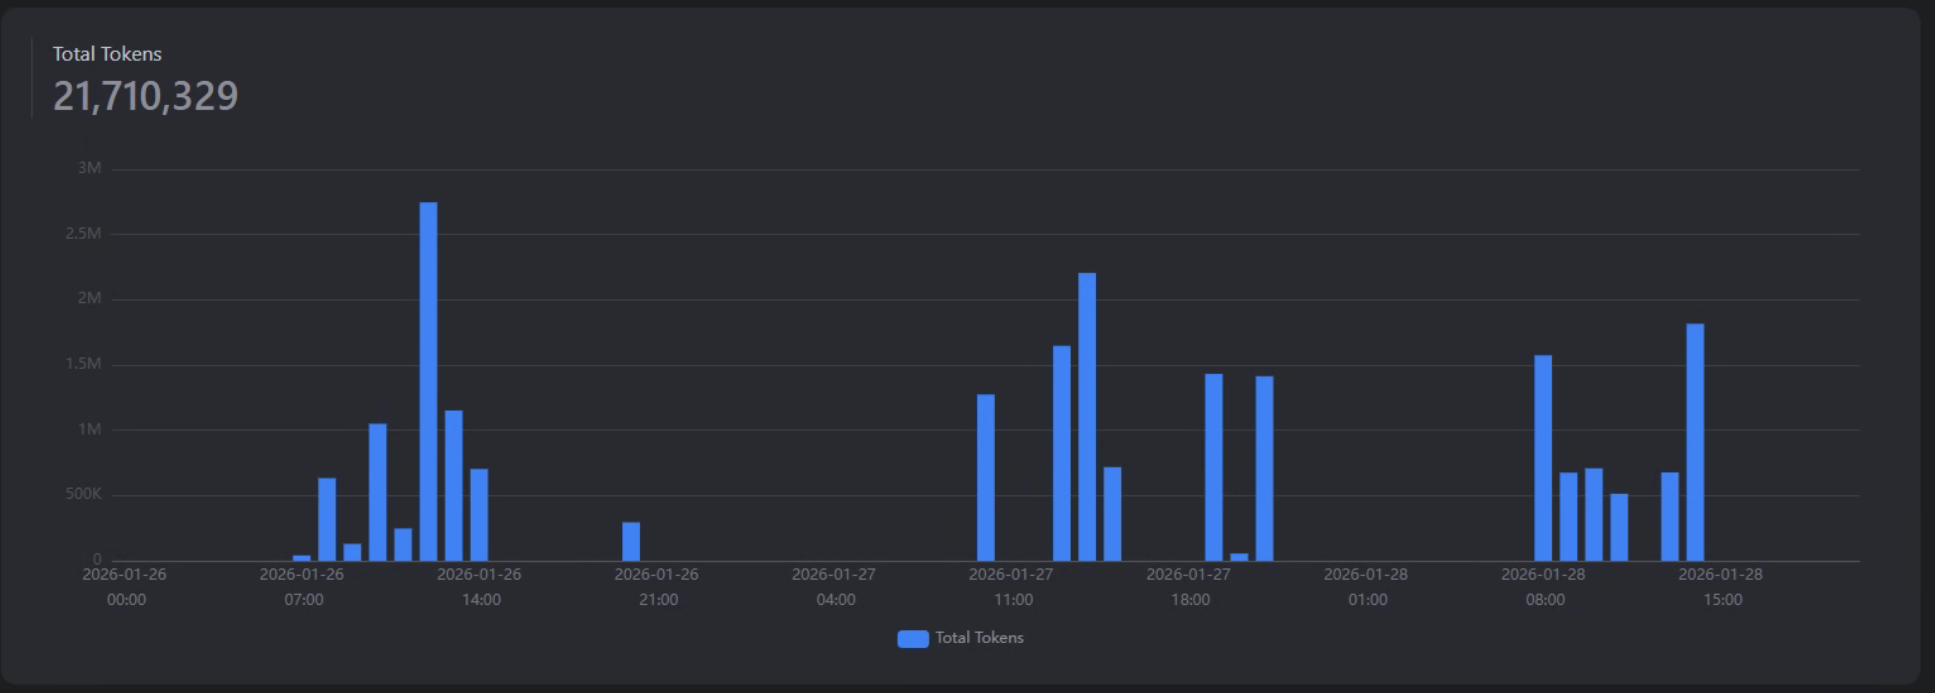Click the tiny 2026-01-27 20:00 bar

[1239, 557]
